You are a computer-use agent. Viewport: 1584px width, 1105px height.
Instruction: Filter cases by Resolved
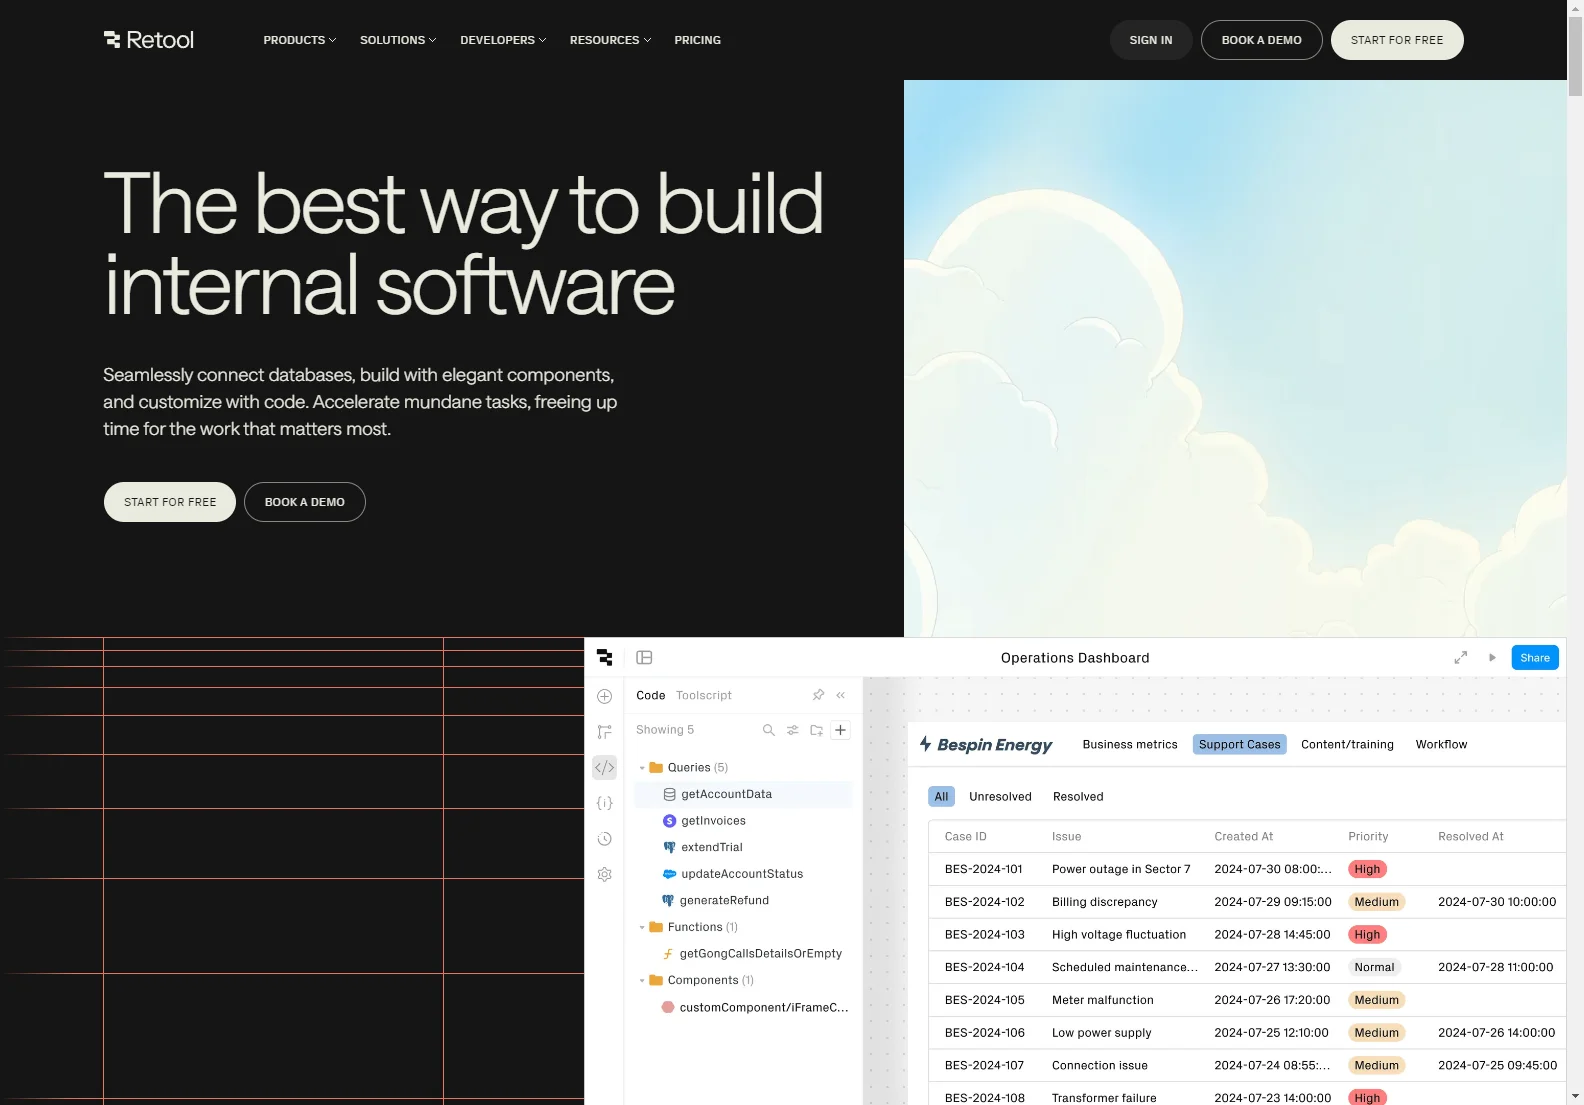(1078, 797)
